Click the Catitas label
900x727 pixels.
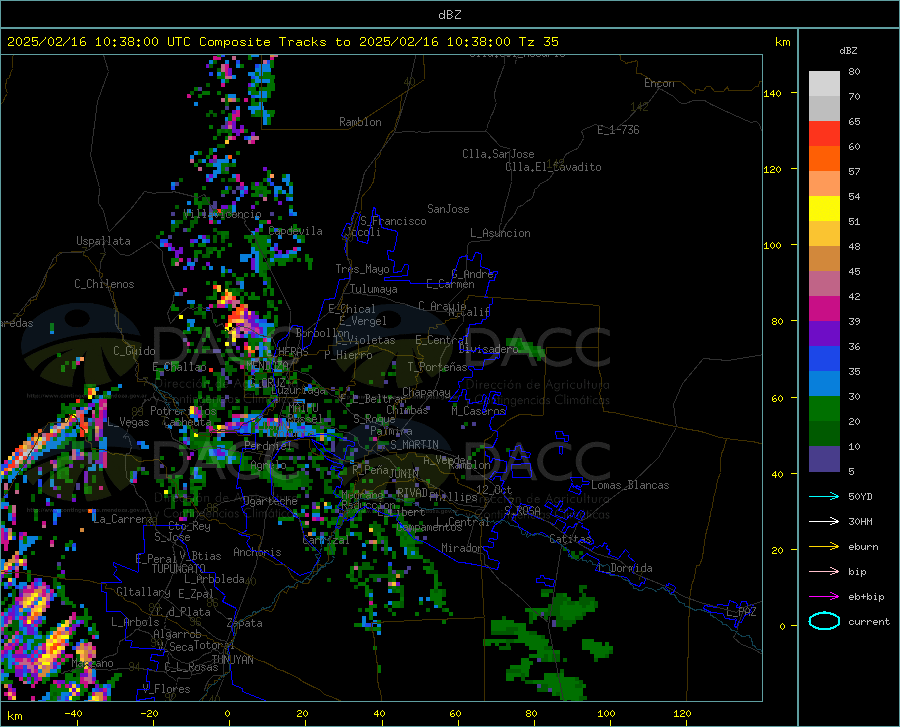(x=570, y=539)
